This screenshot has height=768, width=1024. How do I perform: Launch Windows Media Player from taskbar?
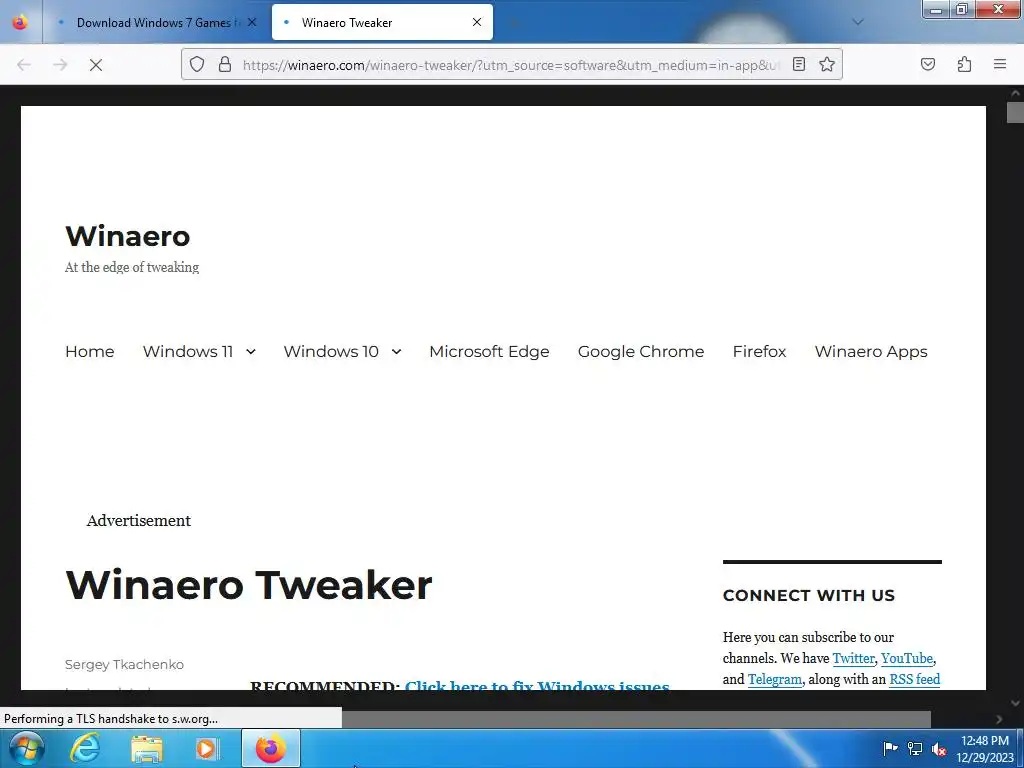206,748
